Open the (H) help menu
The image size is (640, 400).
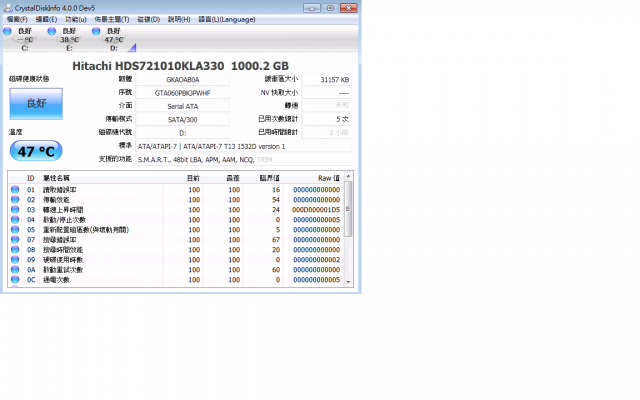pyautogui.click(x=179, y=19)
